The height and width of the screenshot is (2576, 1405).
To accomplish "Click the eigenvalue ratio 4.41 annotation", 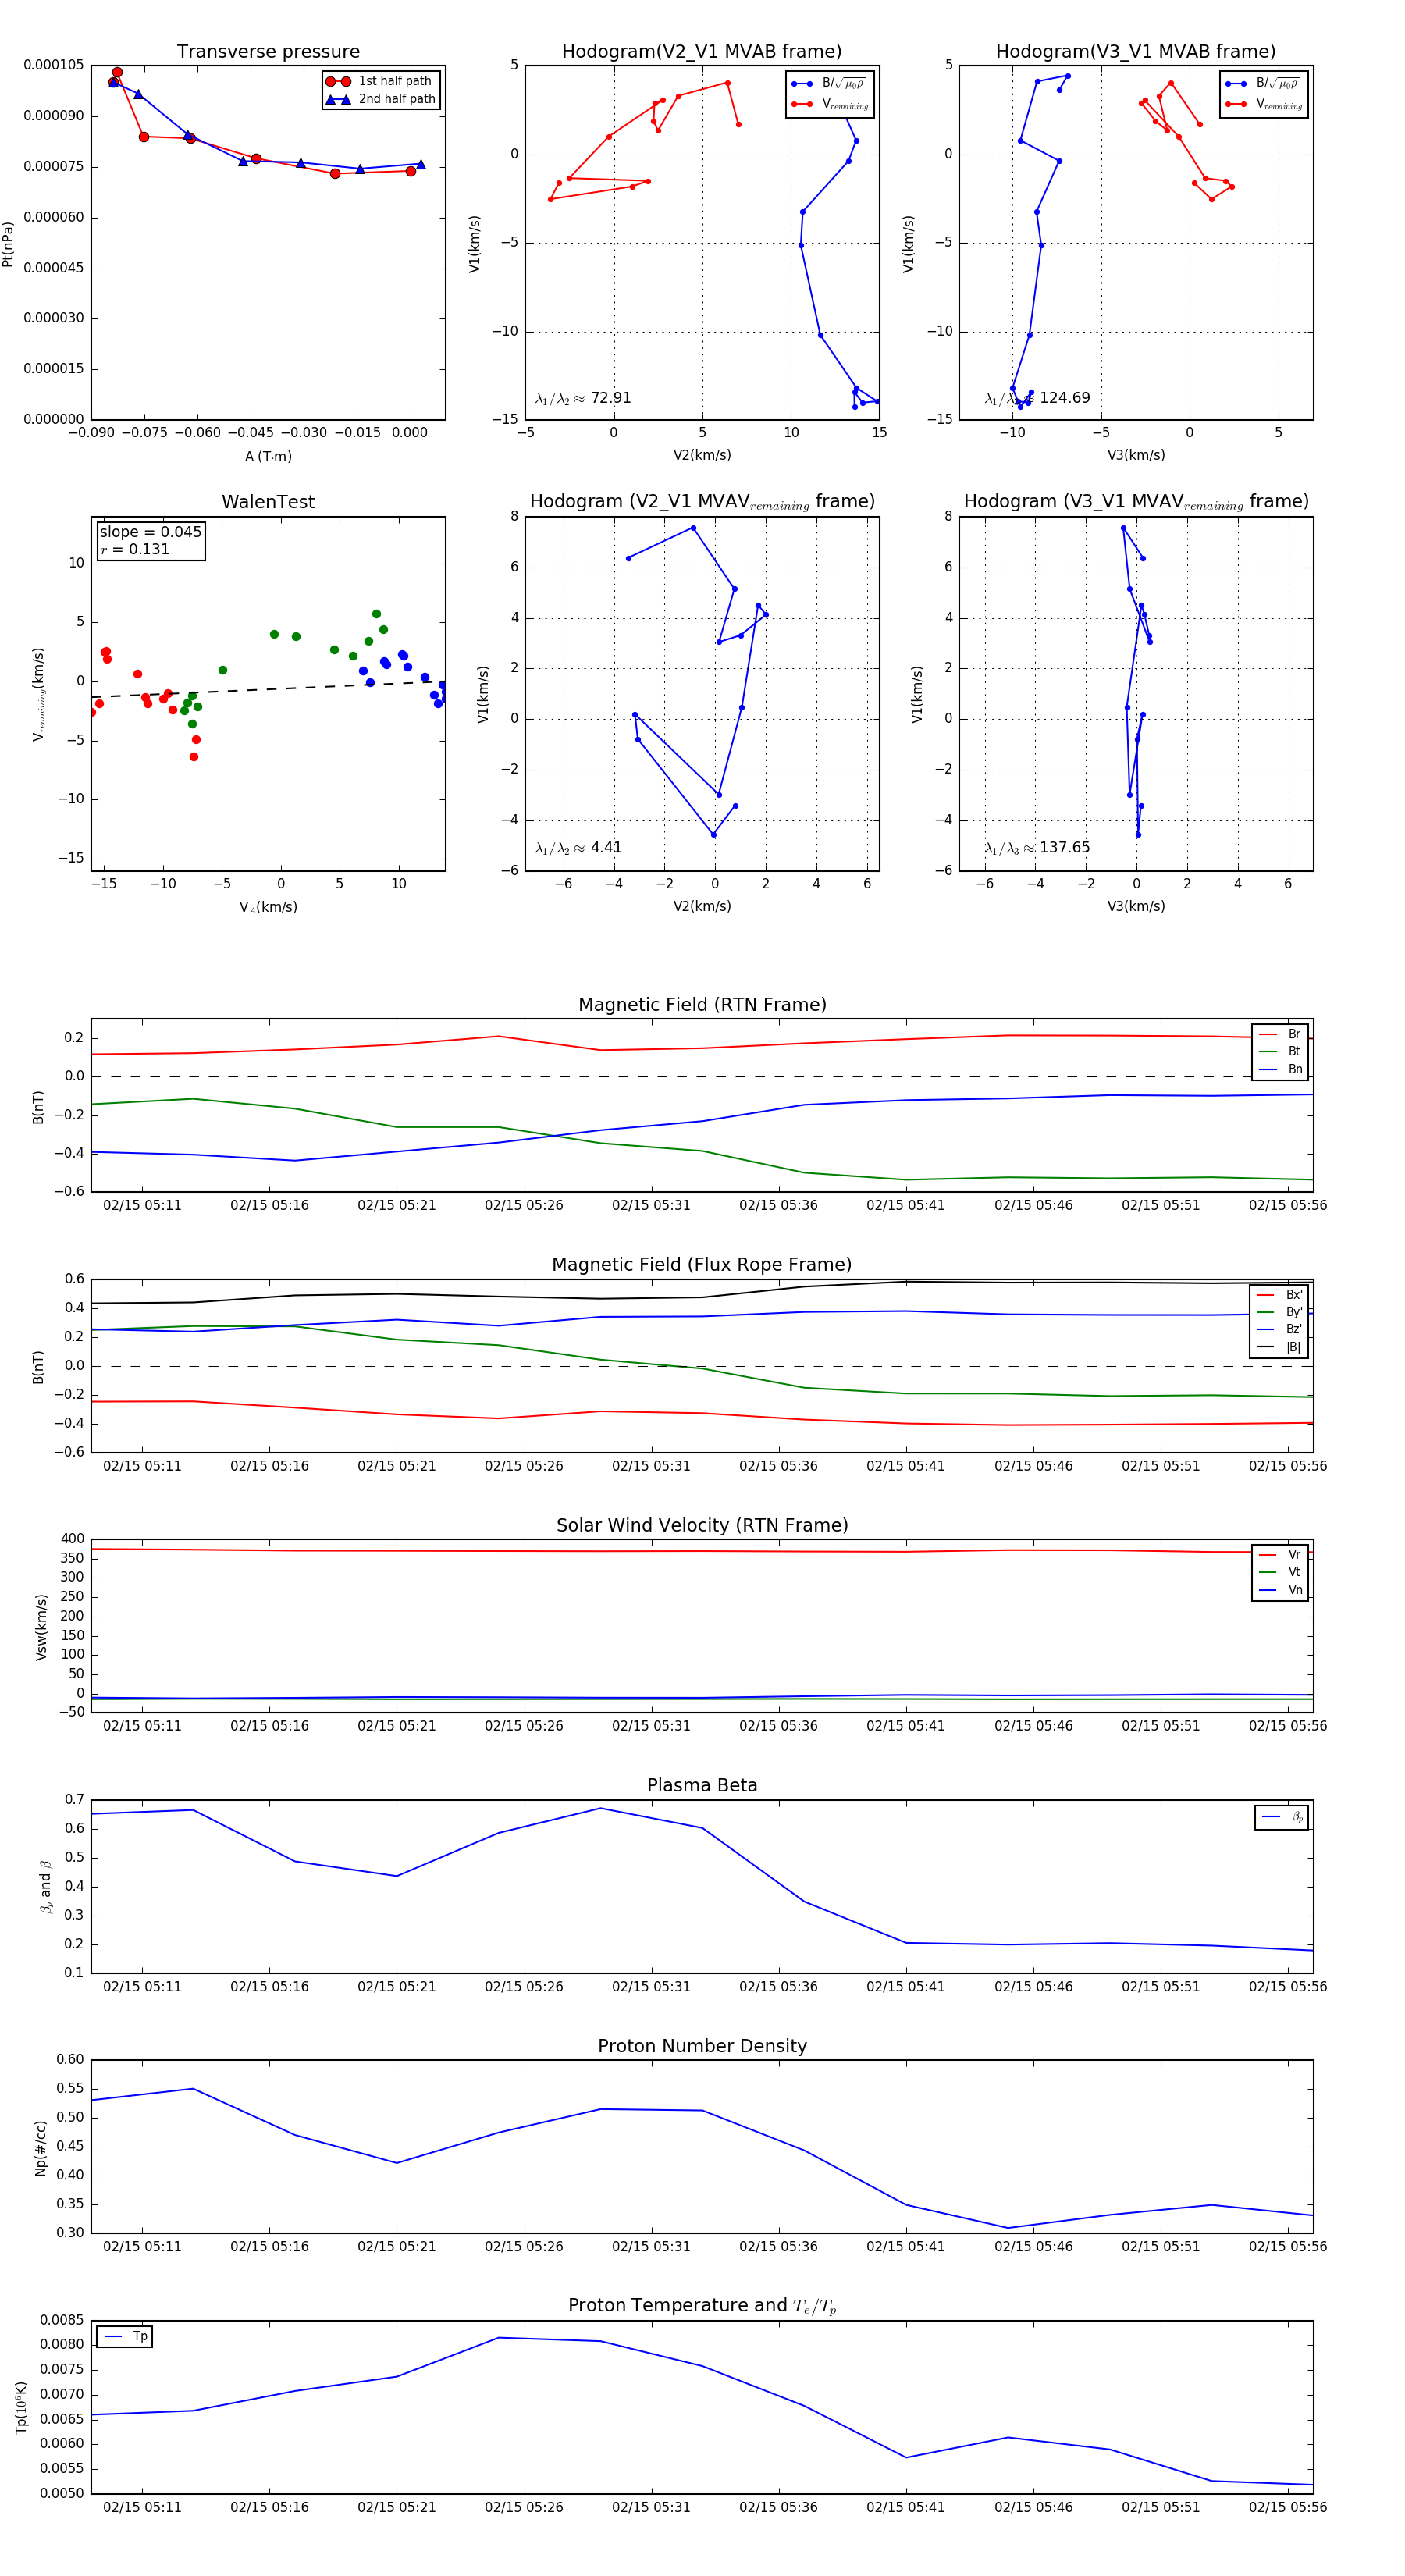I will (x=579, y=848).
